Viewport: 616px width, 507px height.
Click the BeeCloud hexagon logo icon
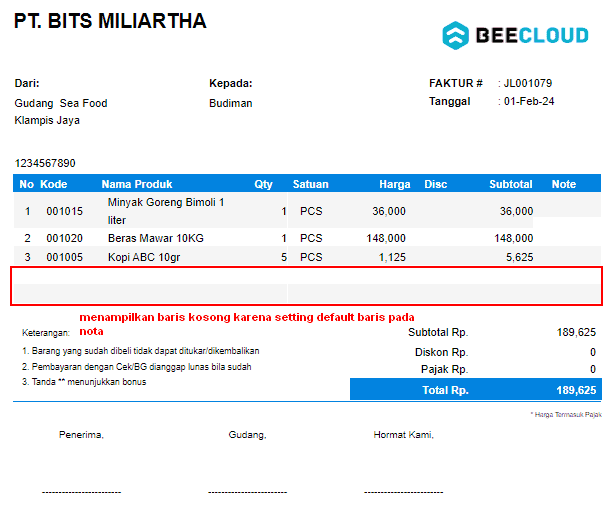coord(455,35)
